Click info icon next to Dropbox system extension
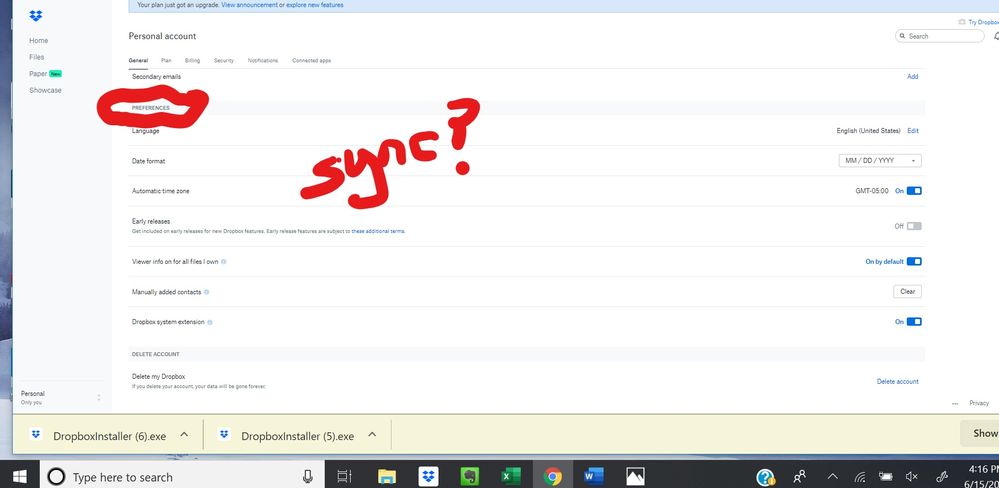The height and width of the screenshot is (488, 999). click(x=211, y=322)
